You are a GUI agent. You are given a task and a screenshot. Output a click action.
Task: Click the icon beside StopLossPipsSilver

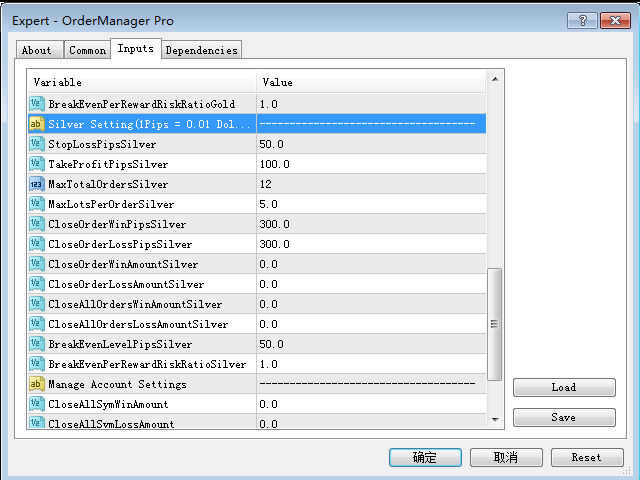pos(36,144)
